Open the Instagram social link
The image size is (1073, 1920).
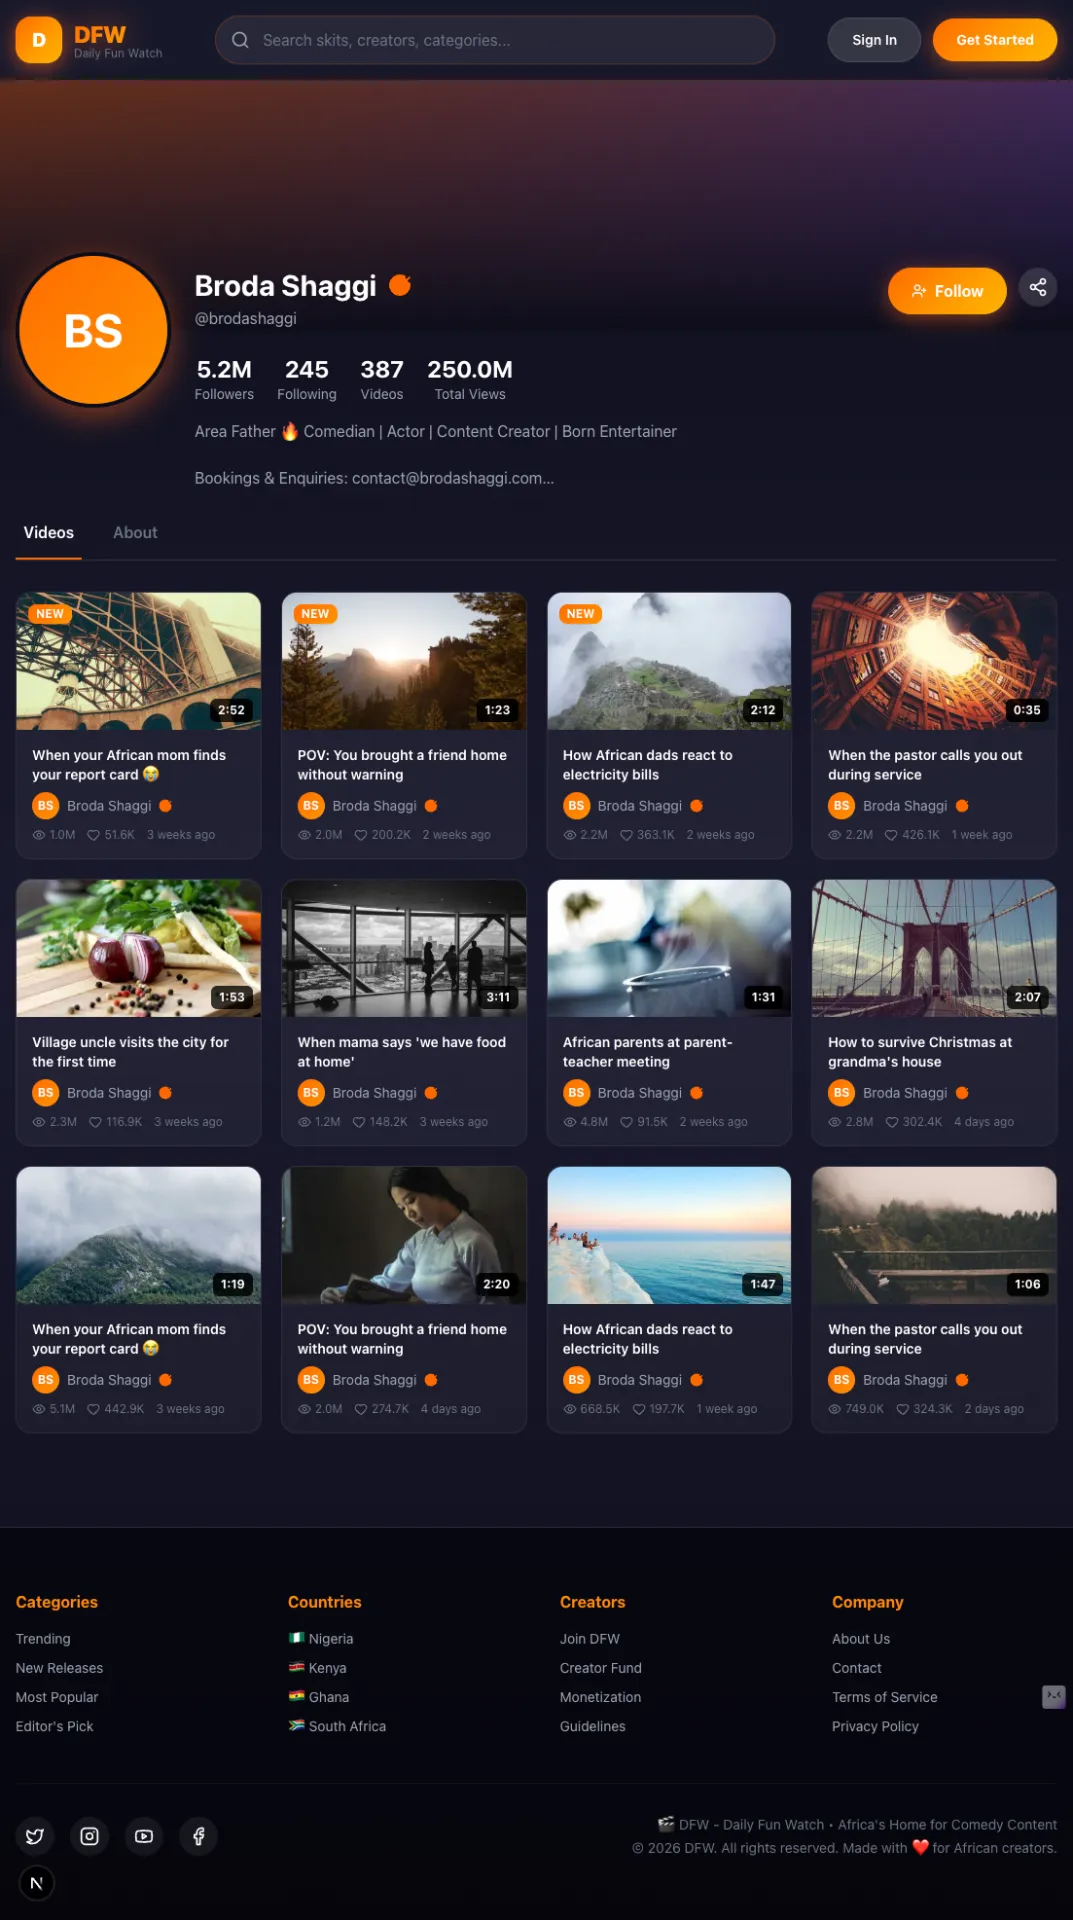click(x=89, y=1836)
